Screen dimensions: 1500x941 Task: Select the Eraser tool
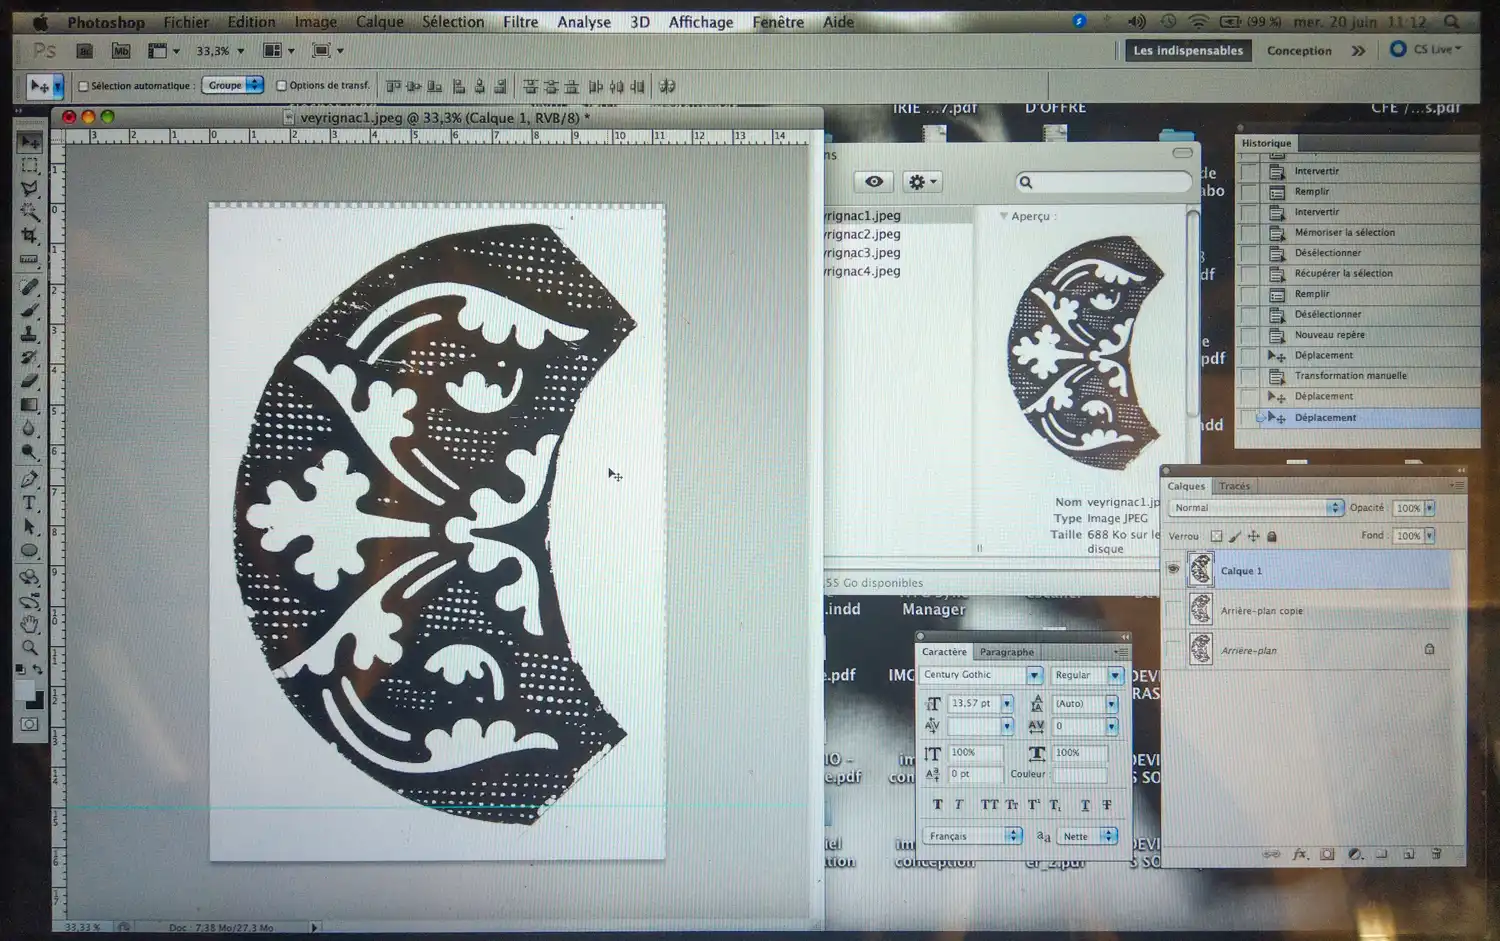(30, 381)
